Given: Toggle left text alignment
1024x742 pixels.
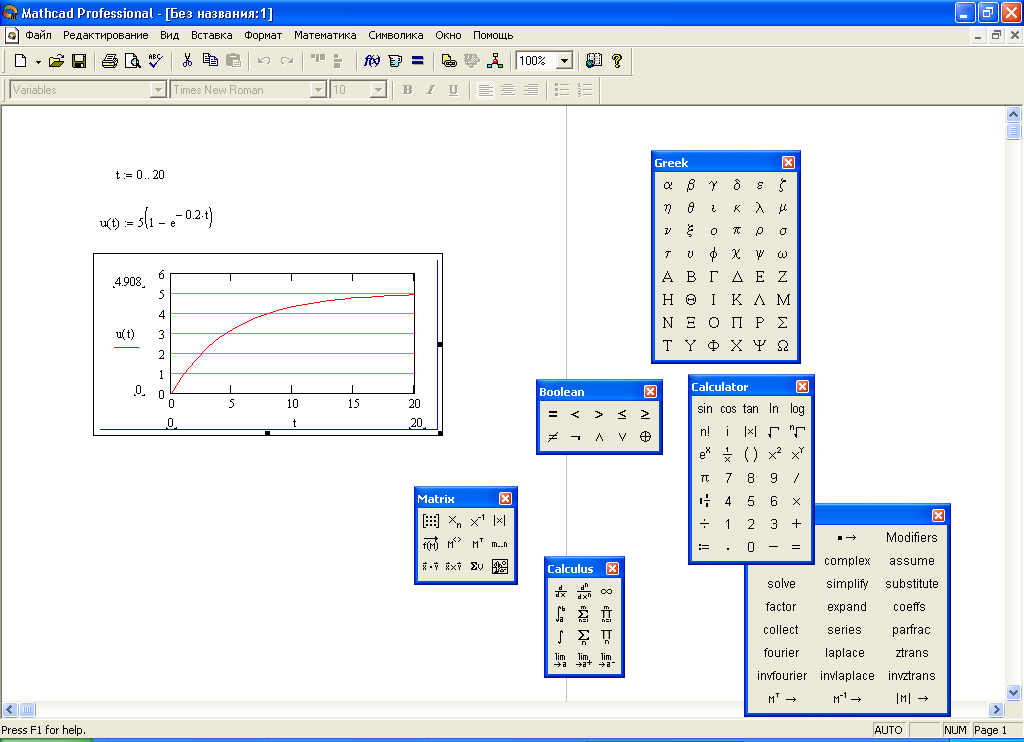Looking at the screenshot, I should click(485, 90).
